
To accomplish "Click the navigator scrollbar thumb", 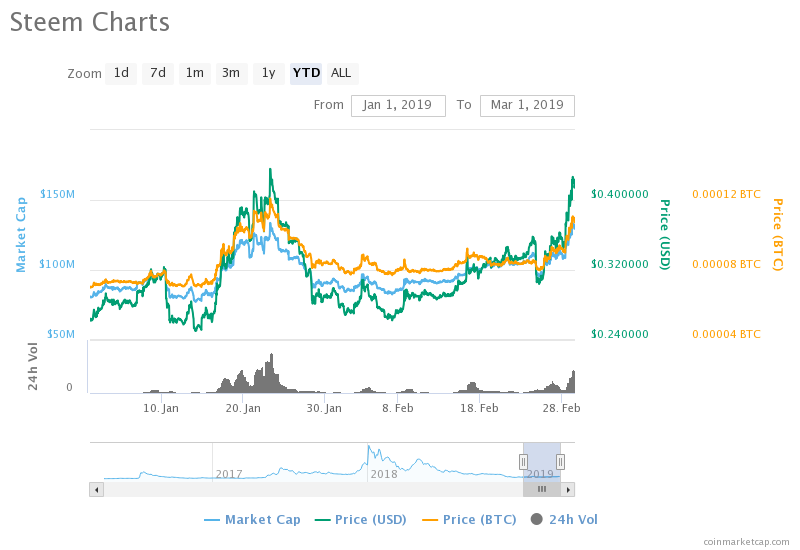I will point(542,490).
